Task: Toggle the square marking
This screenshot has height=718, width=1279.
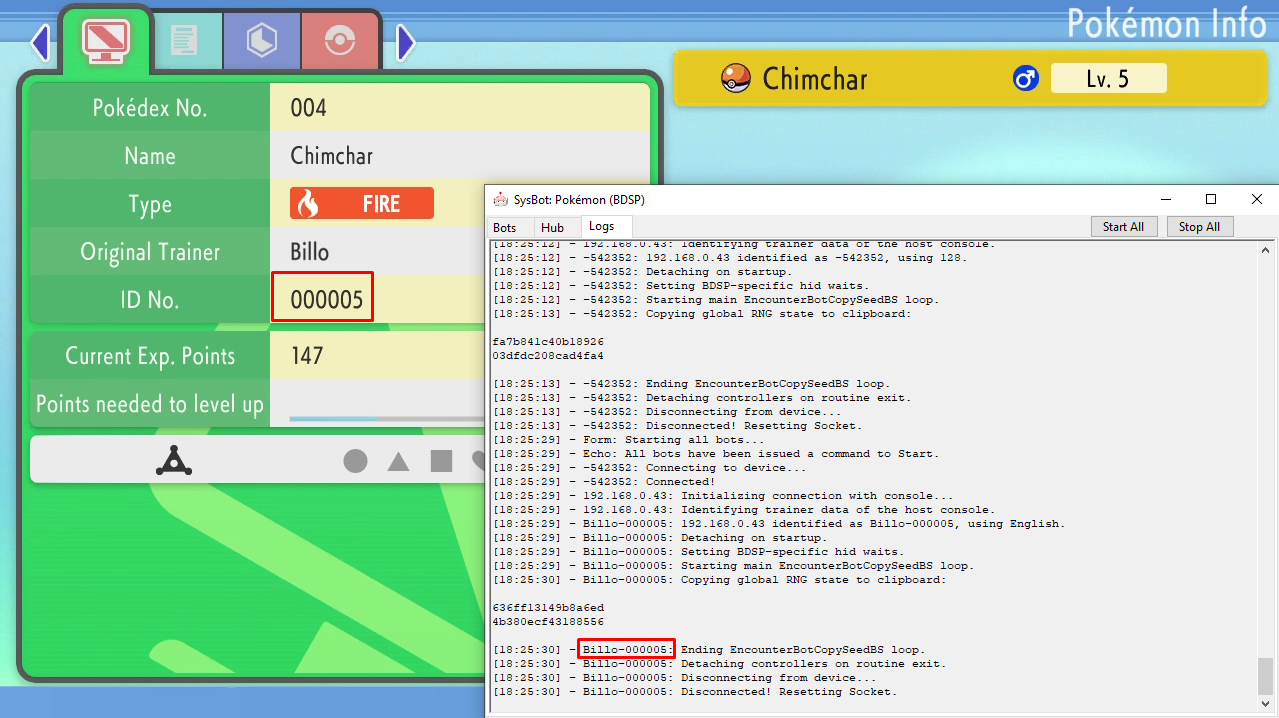Action: click(441, 461)
